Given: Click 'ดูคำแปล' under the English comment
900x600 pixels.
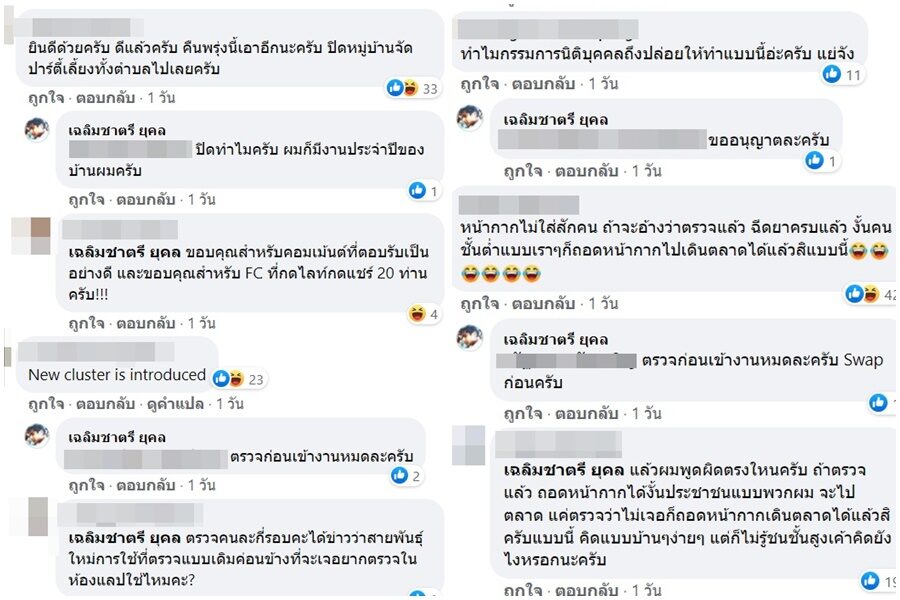Looking at the screenshot, I should [175, 404].
